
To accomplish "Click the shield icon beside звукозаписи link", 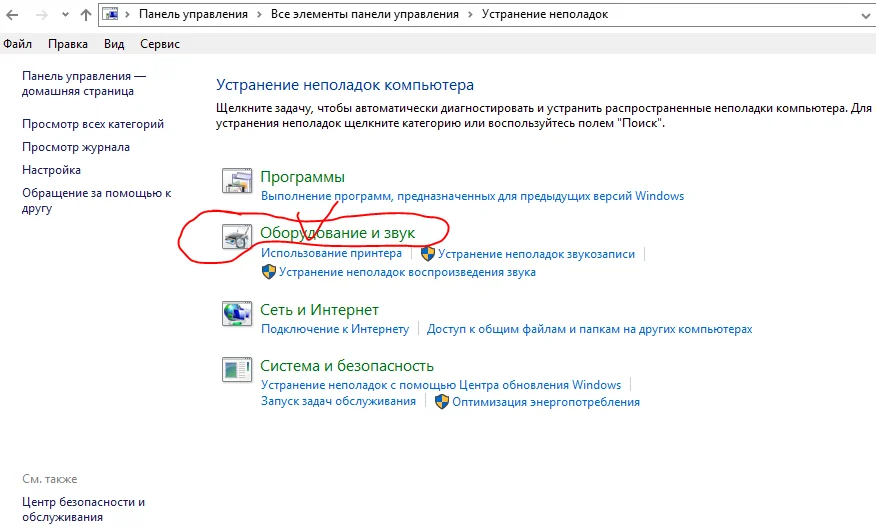I will click(427, 254).
